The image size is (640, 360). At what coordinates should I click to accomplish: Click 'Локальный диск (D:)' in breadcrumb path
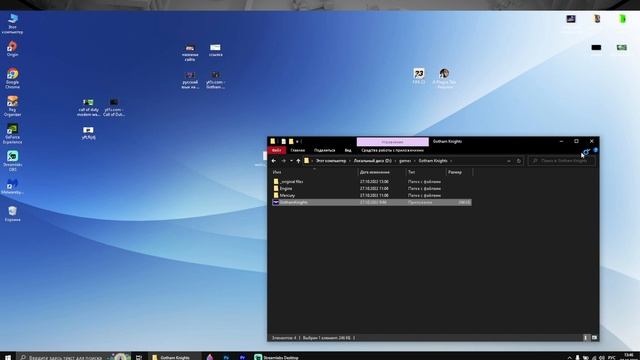pos(372,161)
